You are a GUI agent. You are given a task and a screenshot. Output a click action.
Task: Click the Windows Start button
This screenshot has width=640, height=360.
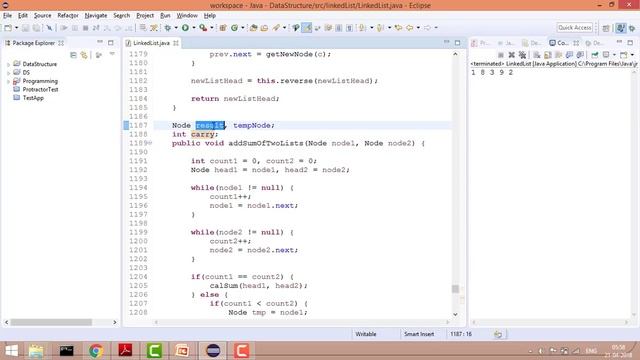point(11,351)
